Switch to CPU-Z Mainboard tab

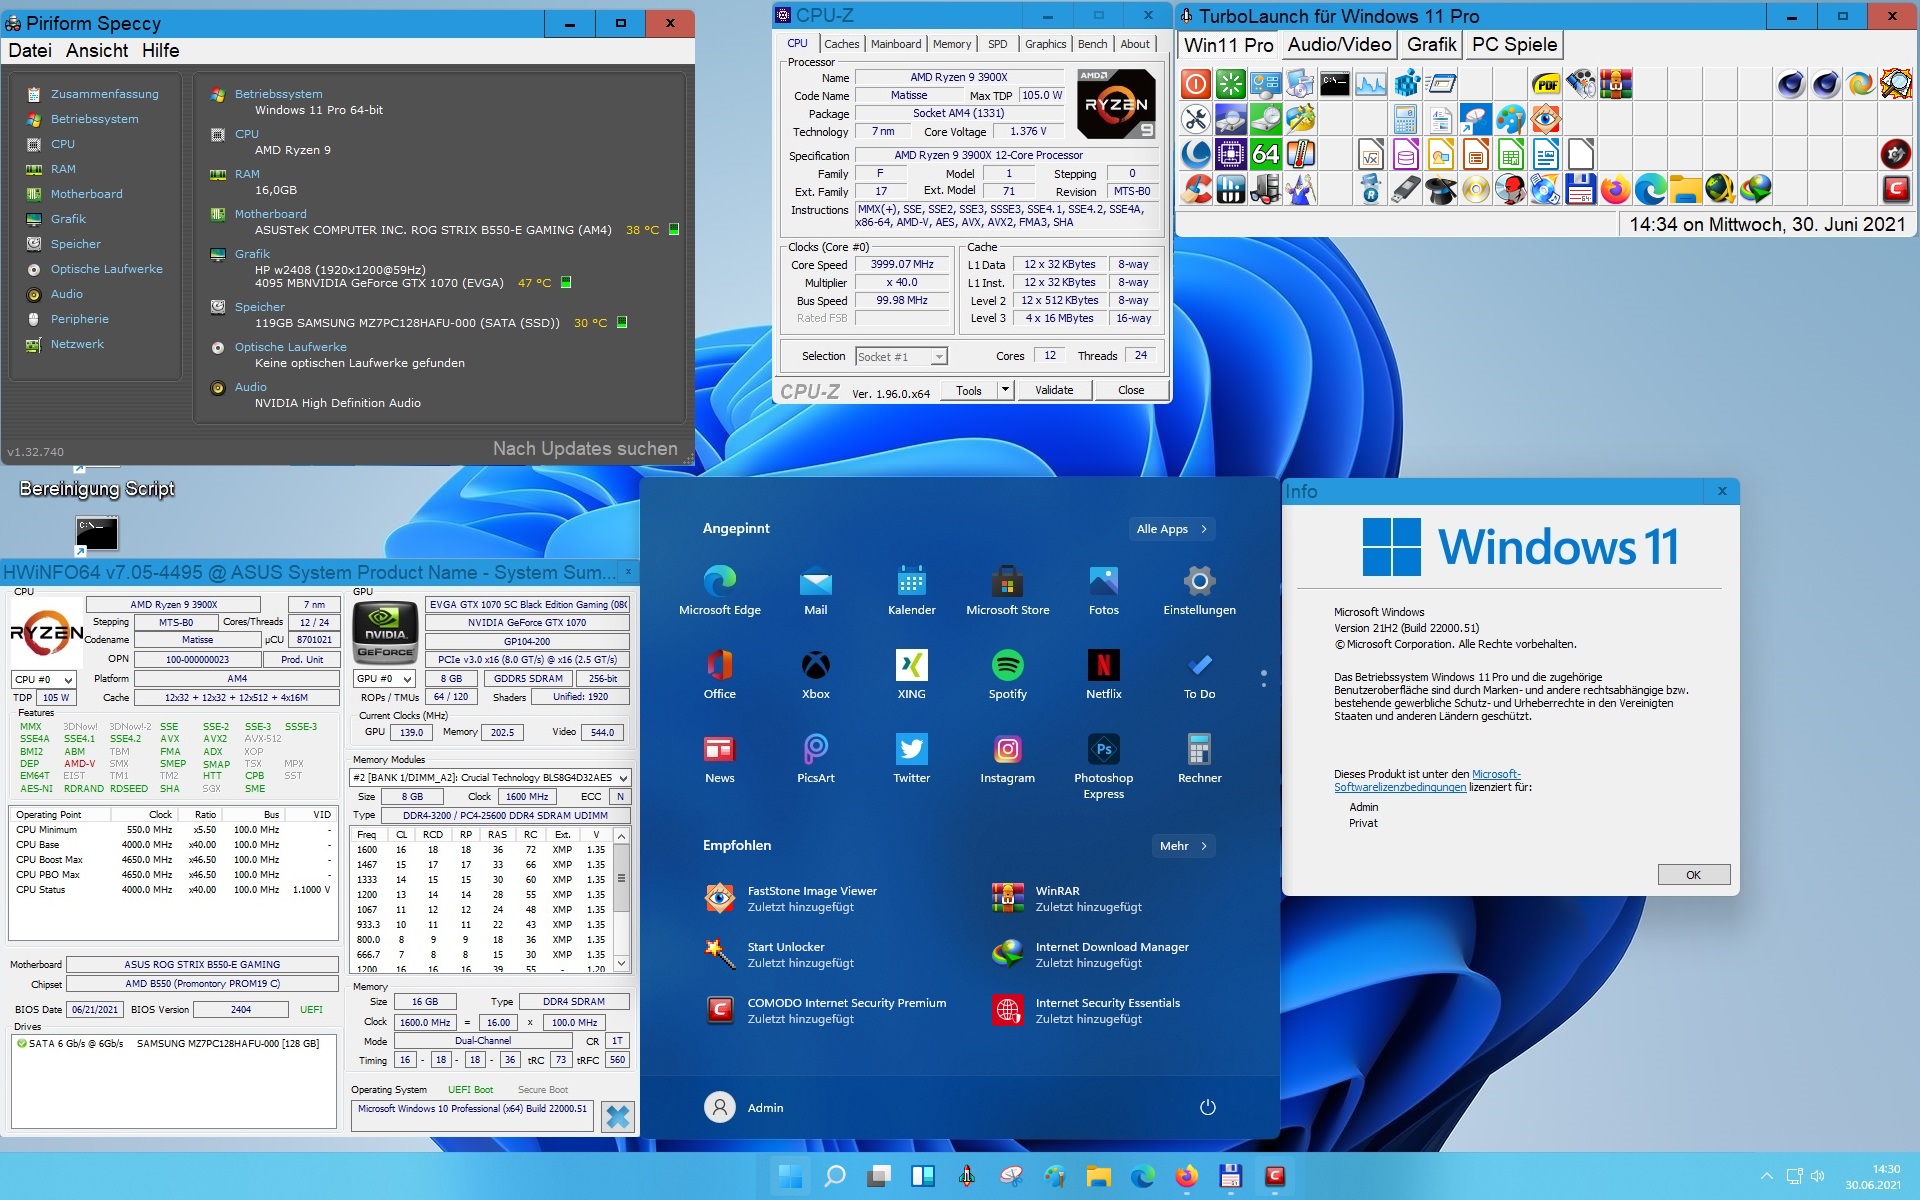895,44
